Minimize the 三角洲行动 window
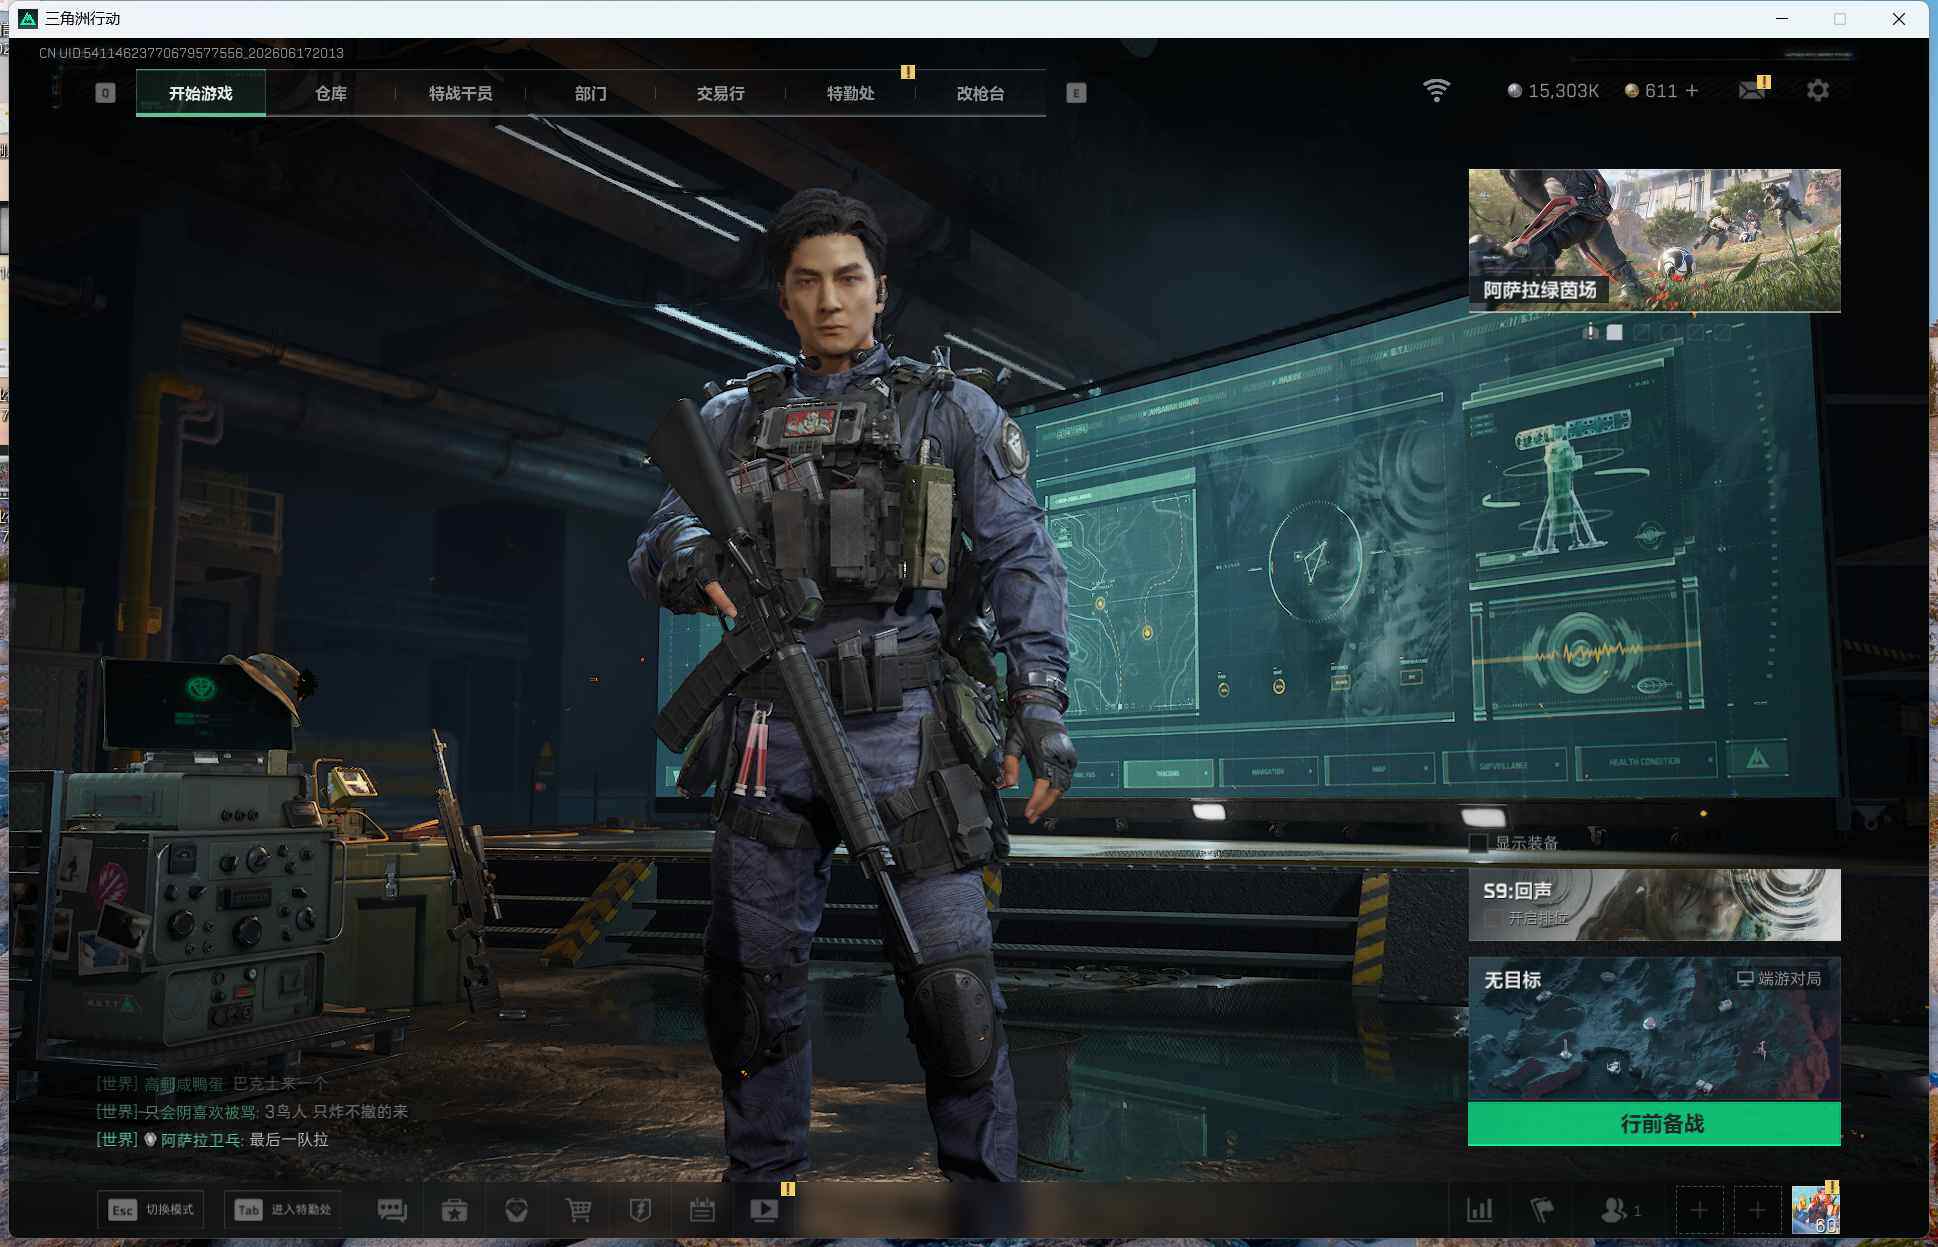 (1782, 19)
